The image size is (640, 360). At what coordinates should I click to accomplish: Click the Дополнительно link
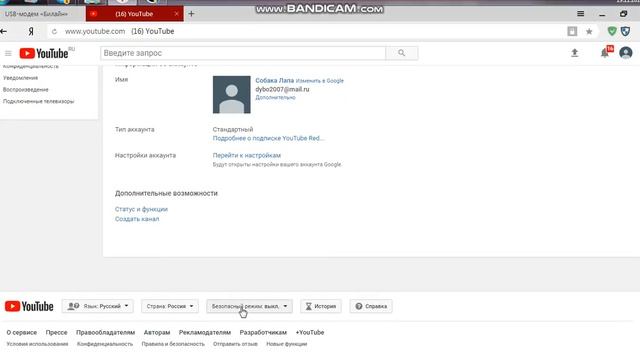point(276,98)
